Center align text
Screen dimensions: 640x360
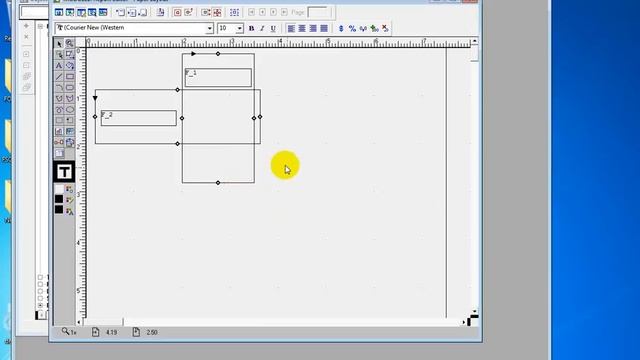[302, 28]
